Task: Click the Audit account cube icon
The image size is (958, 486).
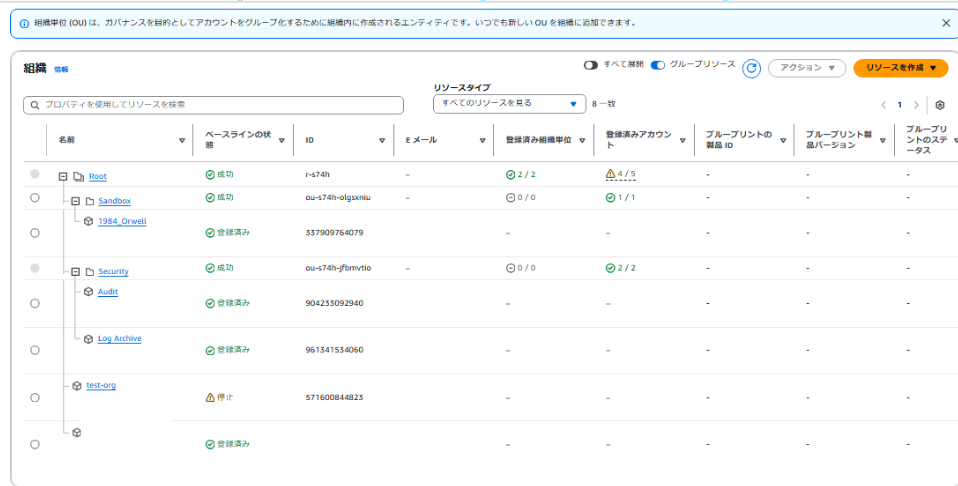Action: coord(89,292)
